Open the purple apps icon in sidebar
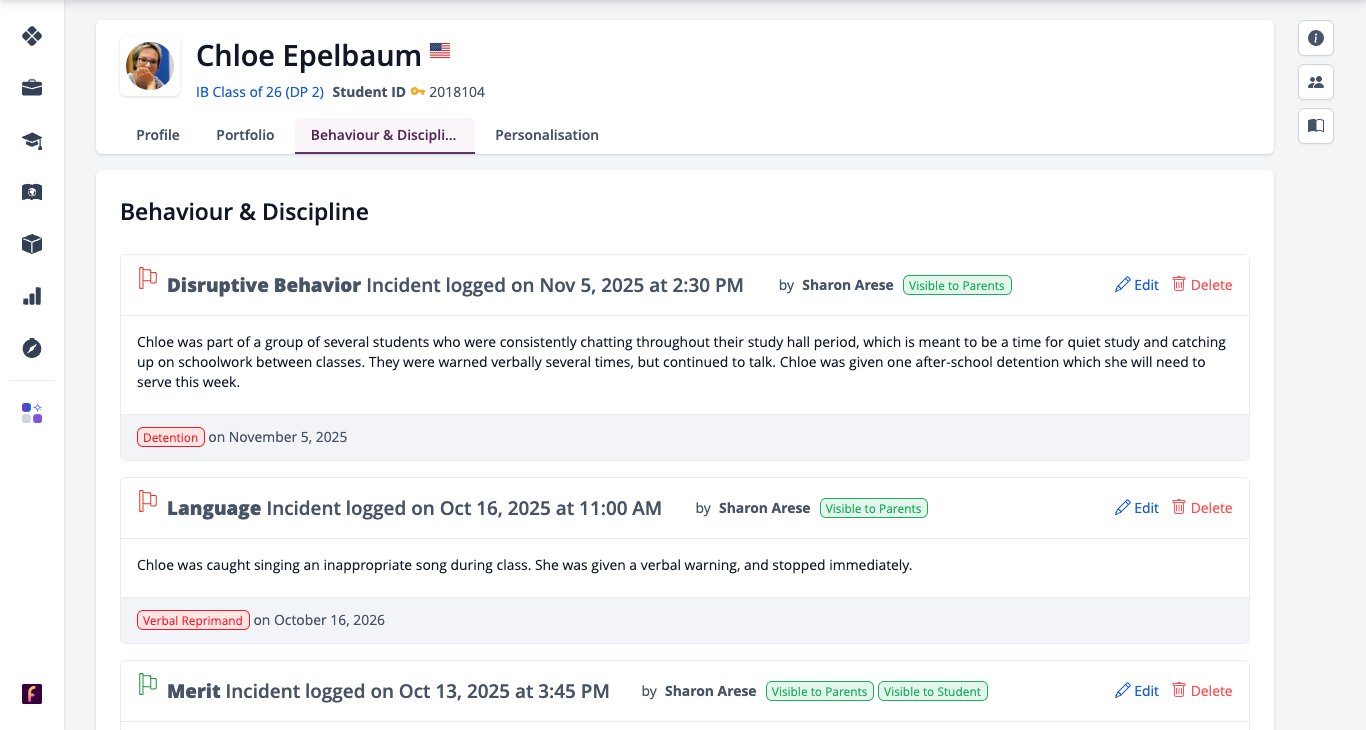The image size is (1366, 730). click(x=32, y=413)
